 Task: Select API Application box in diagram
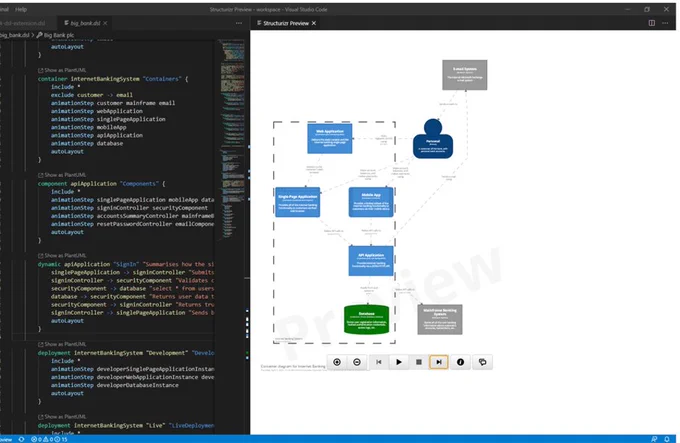click(371, 261)
